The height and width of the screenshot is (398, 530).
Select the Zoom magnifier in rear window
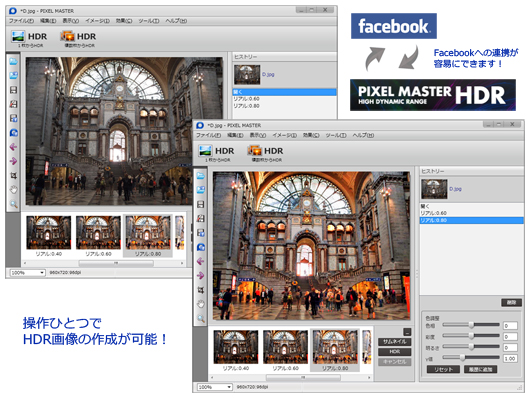(x=14, y=204)
